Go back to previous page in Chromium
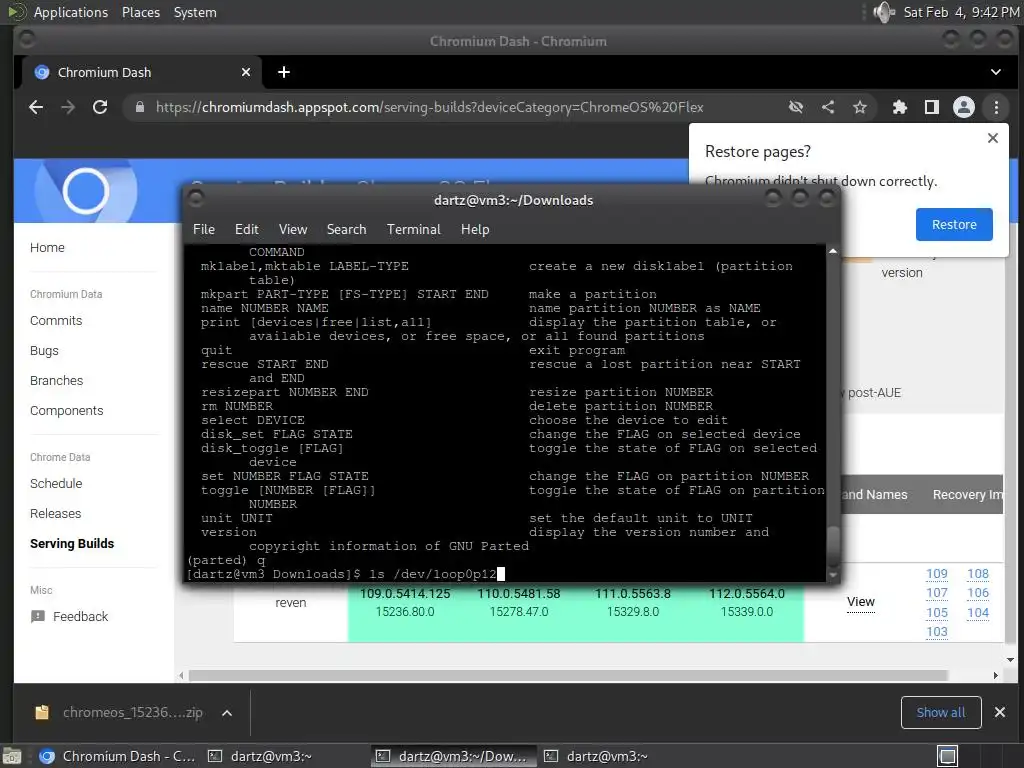 click(36, 107)
